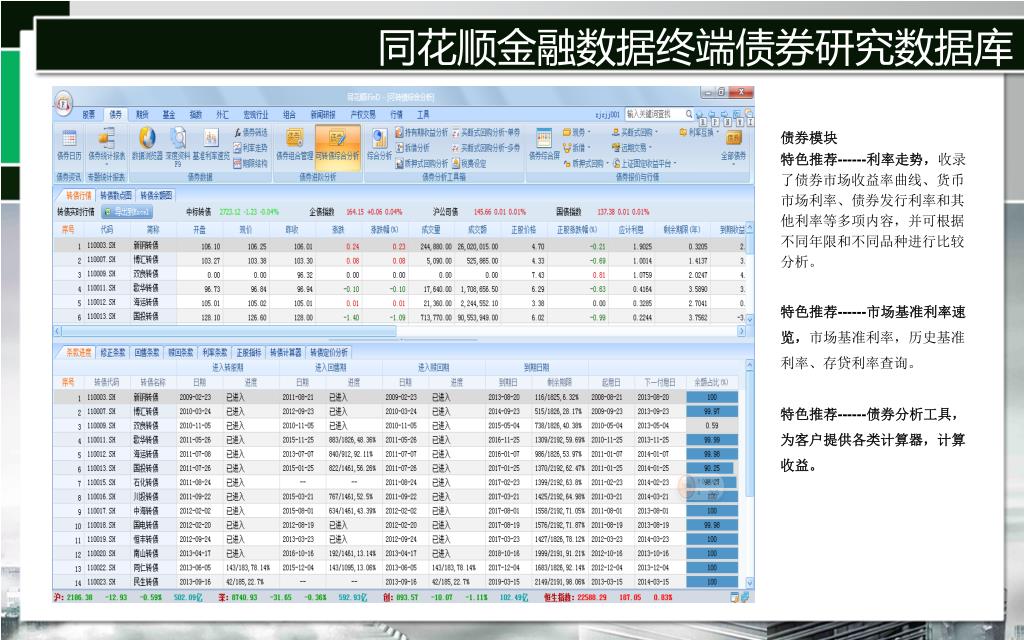This screenshot has width=1024, height=640.
Task: Open 税费设定 tax fee settings
Action: click(x=469, y=163)
